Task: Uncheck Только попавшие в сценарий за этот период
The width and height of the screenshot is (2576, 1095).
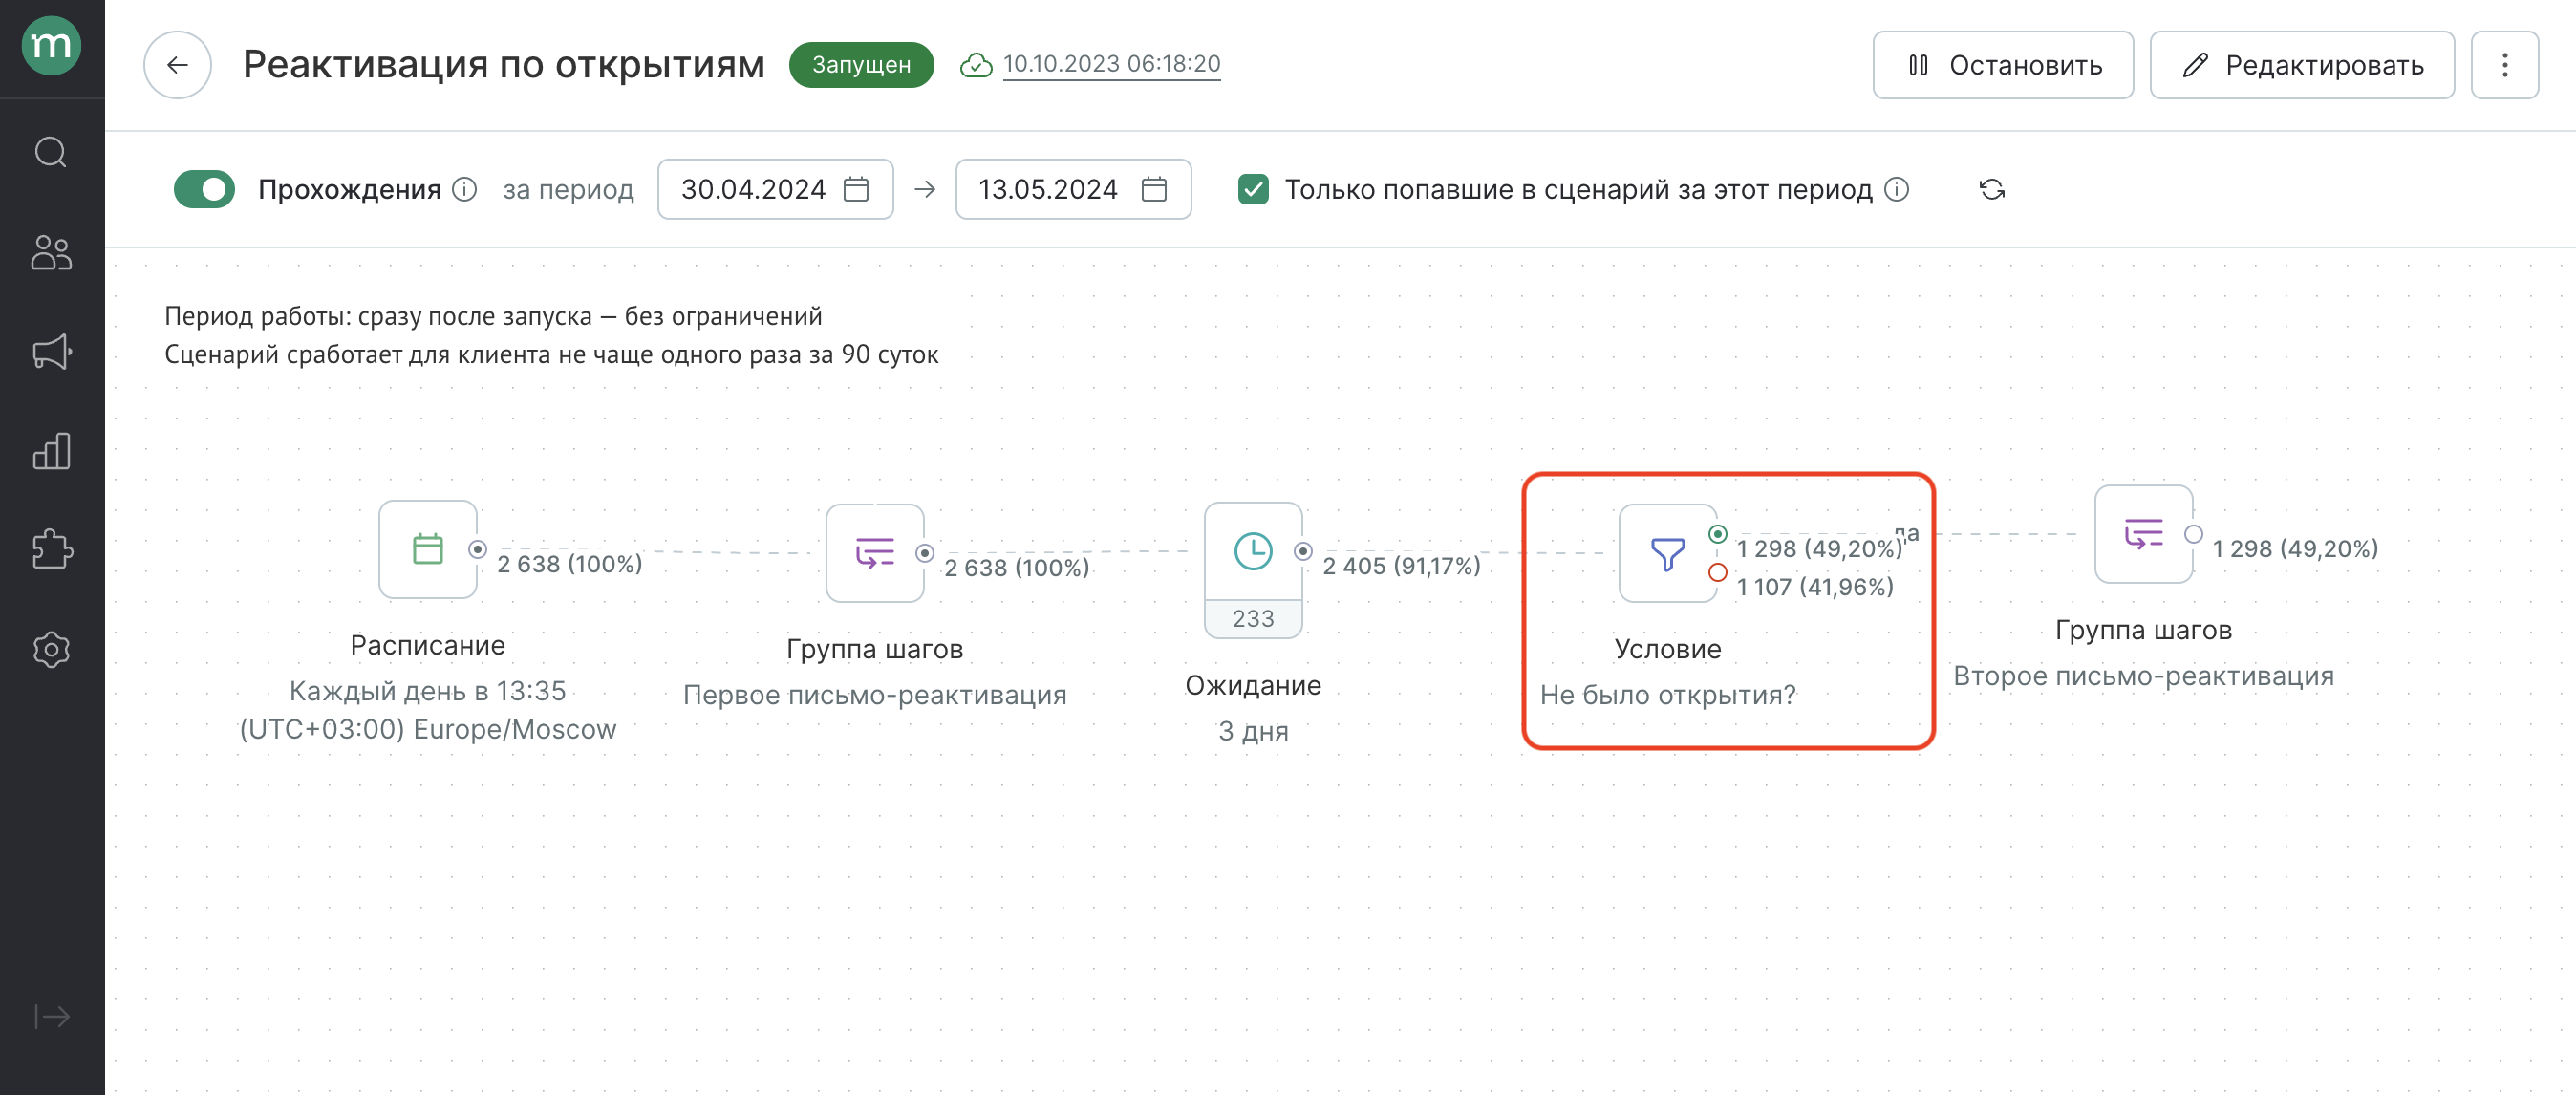Action: (x=1253, y=189)
